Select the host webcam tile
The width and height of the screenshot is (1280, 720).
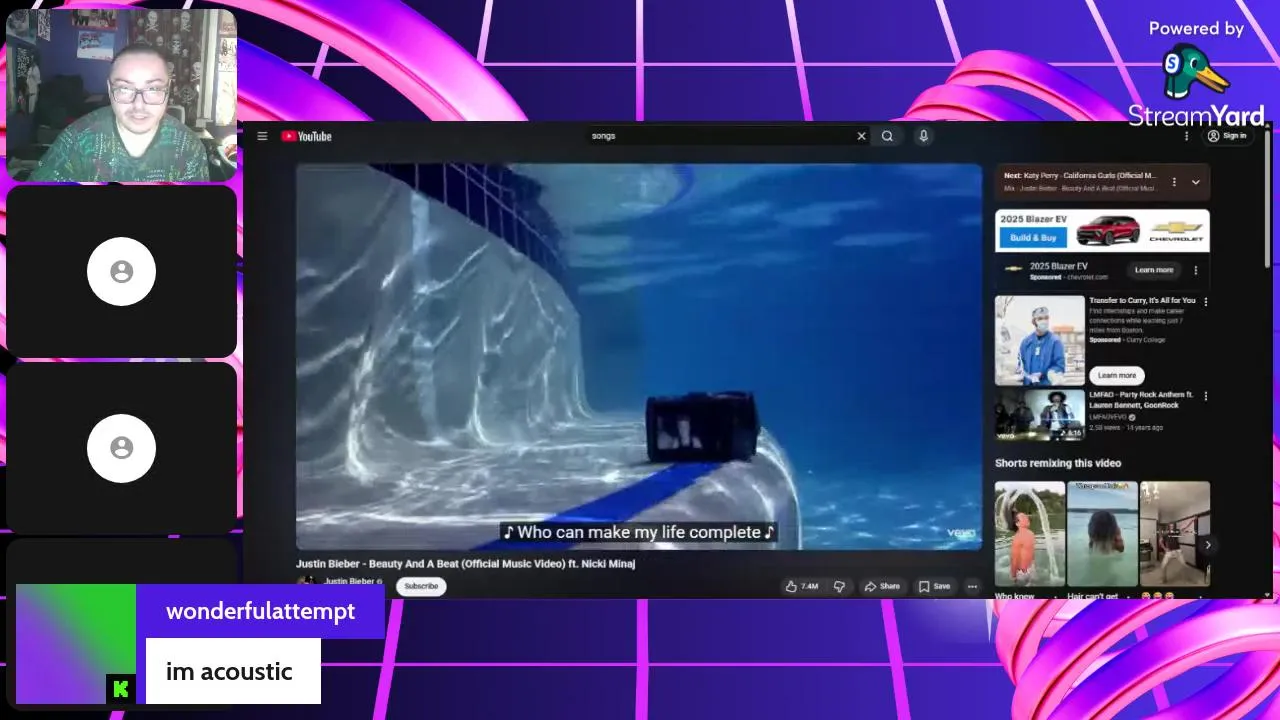[121, 95]
